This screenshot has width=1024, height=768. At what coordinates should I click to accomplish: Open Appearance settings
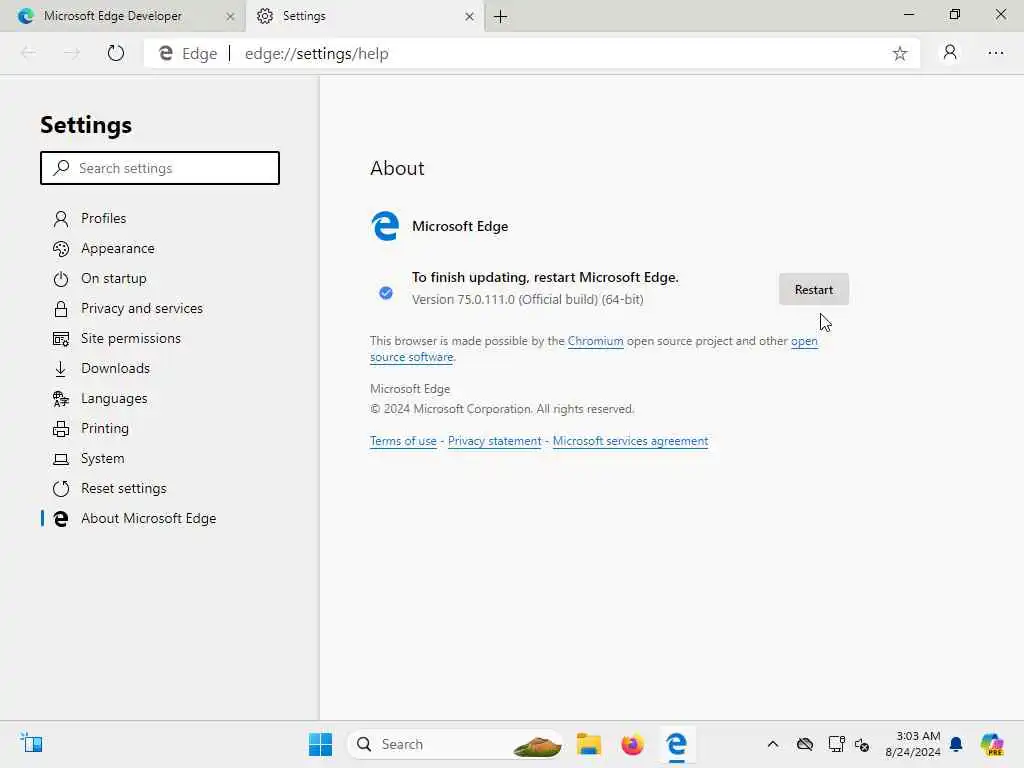(118, 248)
